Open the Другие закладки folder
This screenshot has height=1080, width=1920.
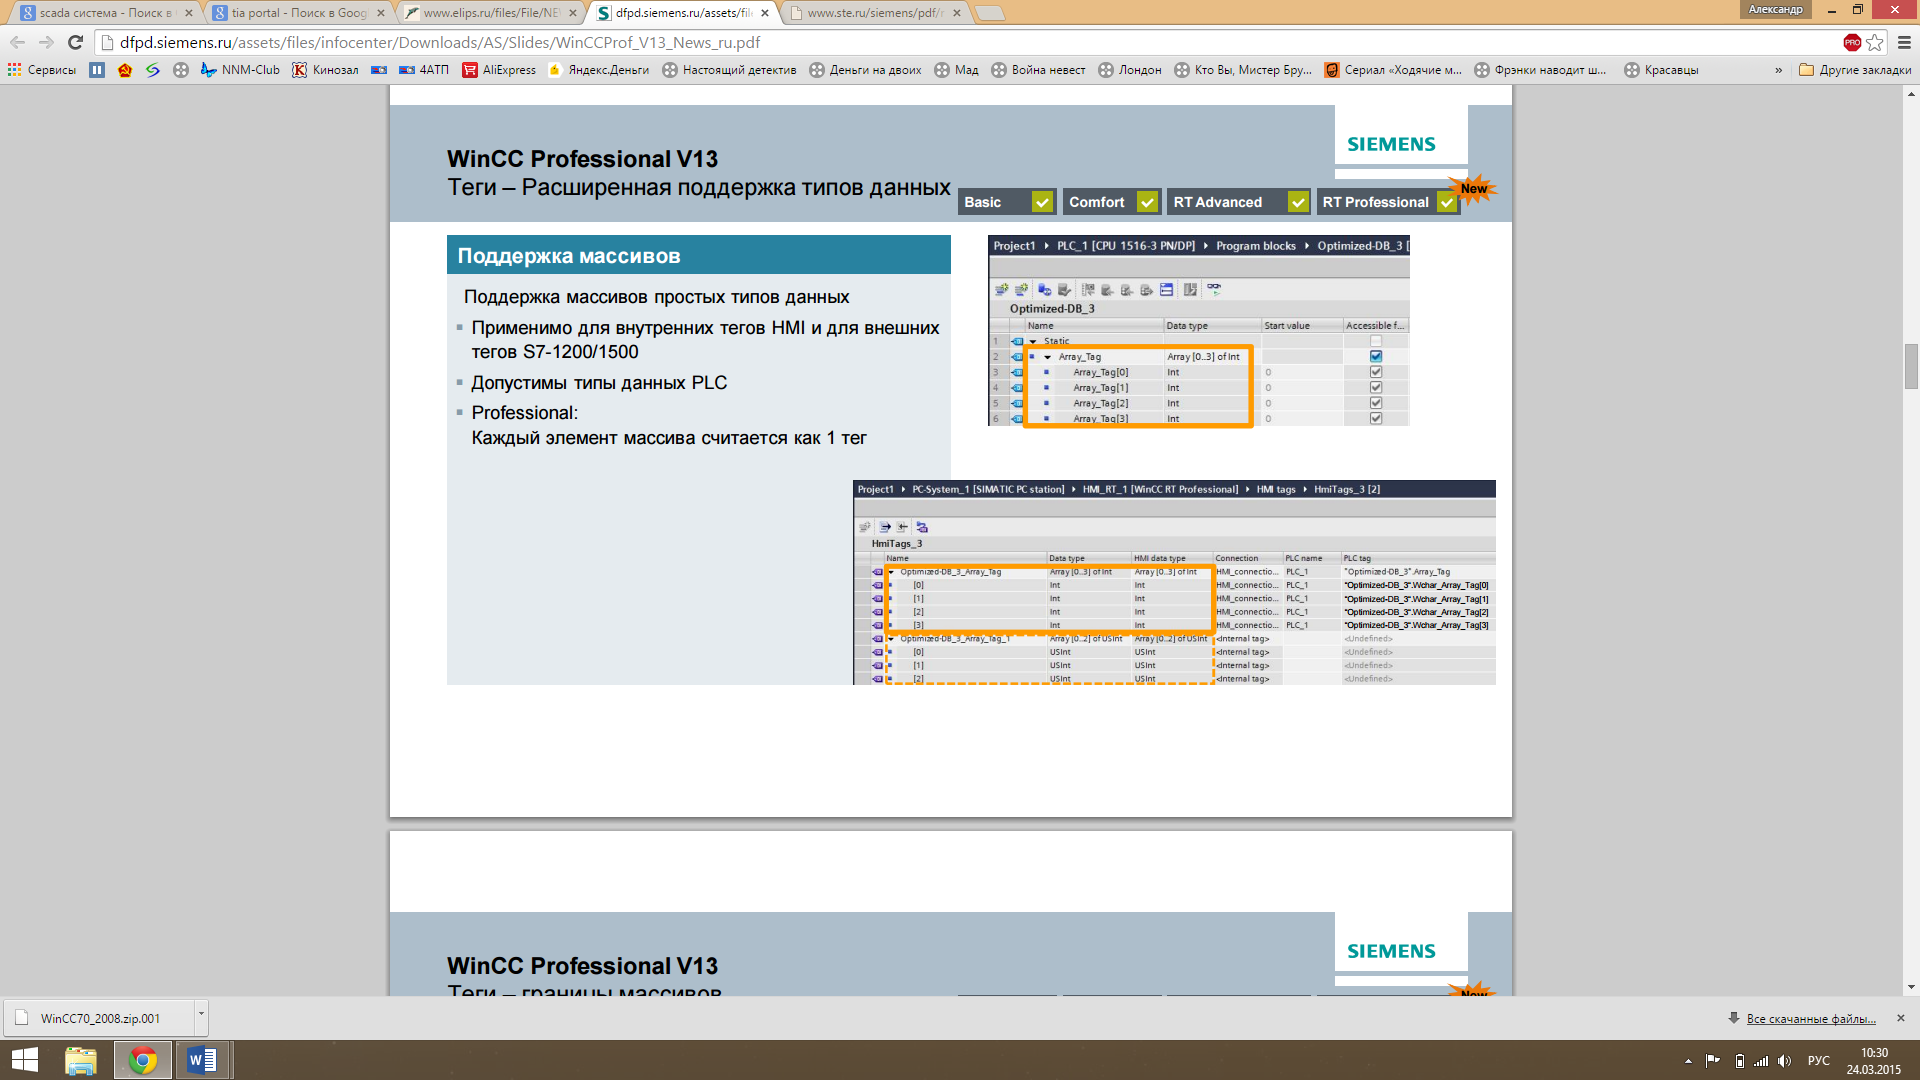(x=1855, y=70)
